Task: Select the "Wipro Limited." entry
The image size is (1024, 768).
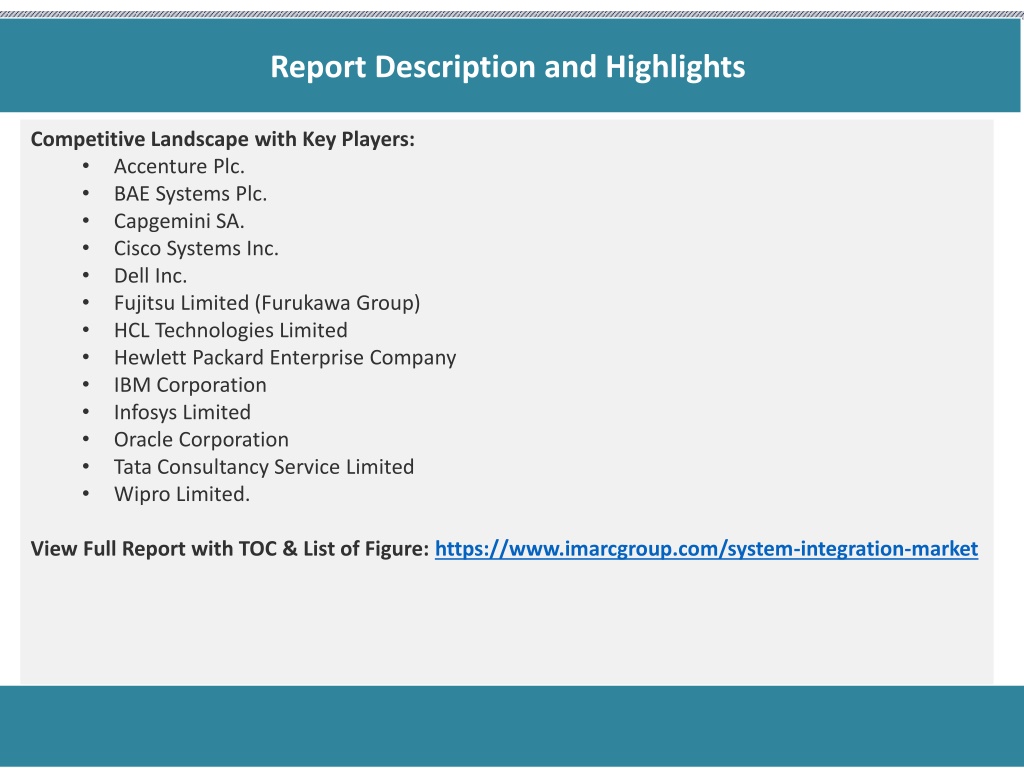Action: (182, 494)
